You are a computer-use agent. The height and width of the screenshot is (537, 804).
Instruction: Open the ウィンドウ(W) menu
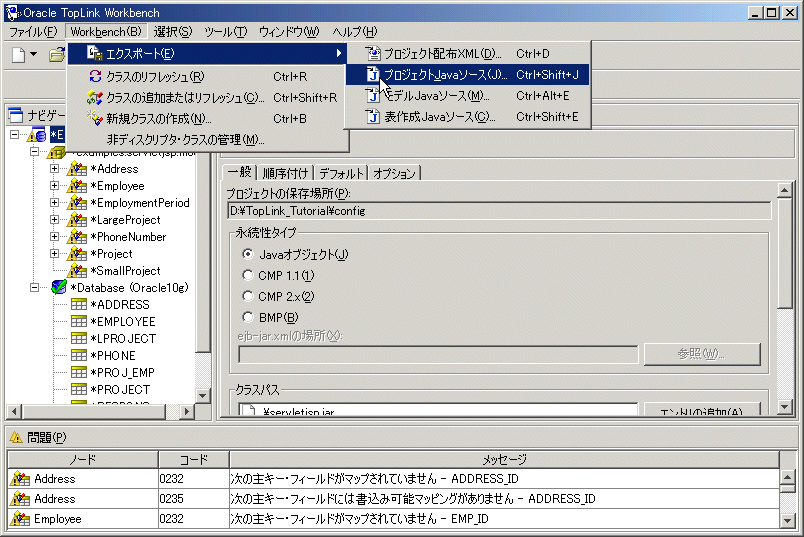click(289, 32)
